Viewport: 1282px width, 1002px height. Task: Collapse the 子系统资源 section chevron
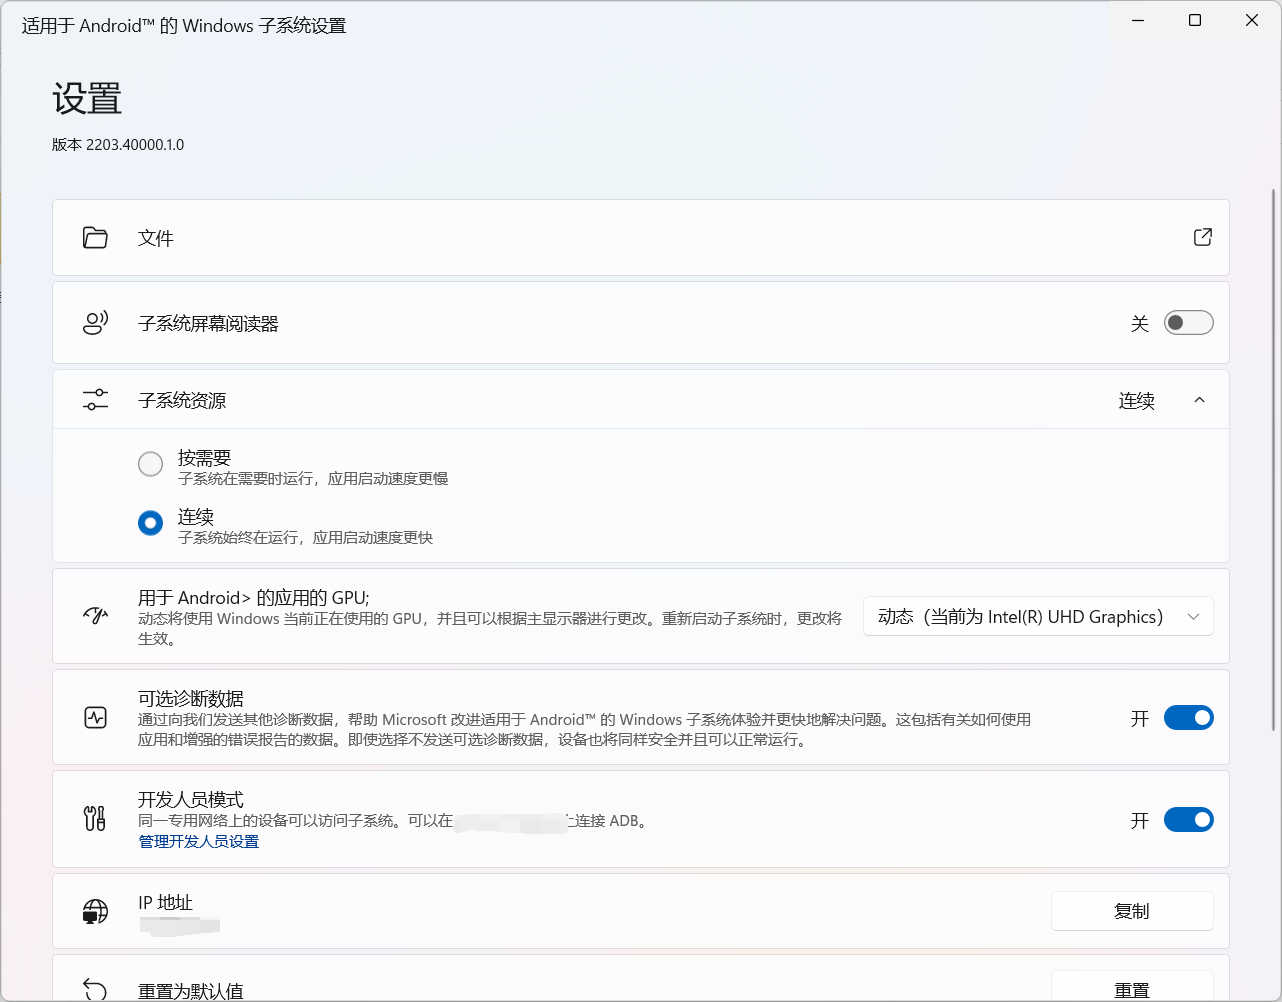point(1199,398)
